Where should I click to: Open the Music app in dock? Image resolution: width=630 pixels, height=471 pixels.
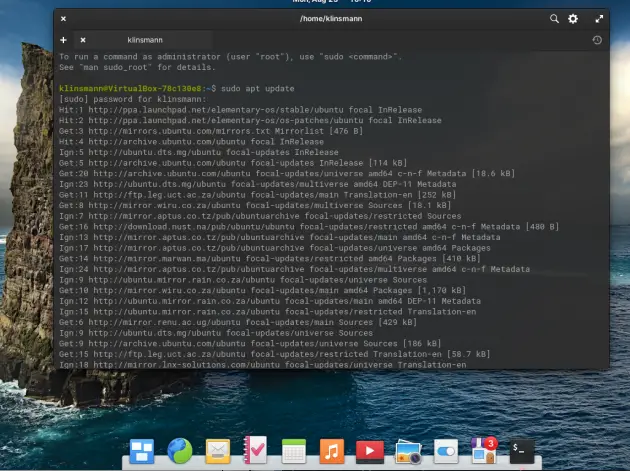point(331,451)
